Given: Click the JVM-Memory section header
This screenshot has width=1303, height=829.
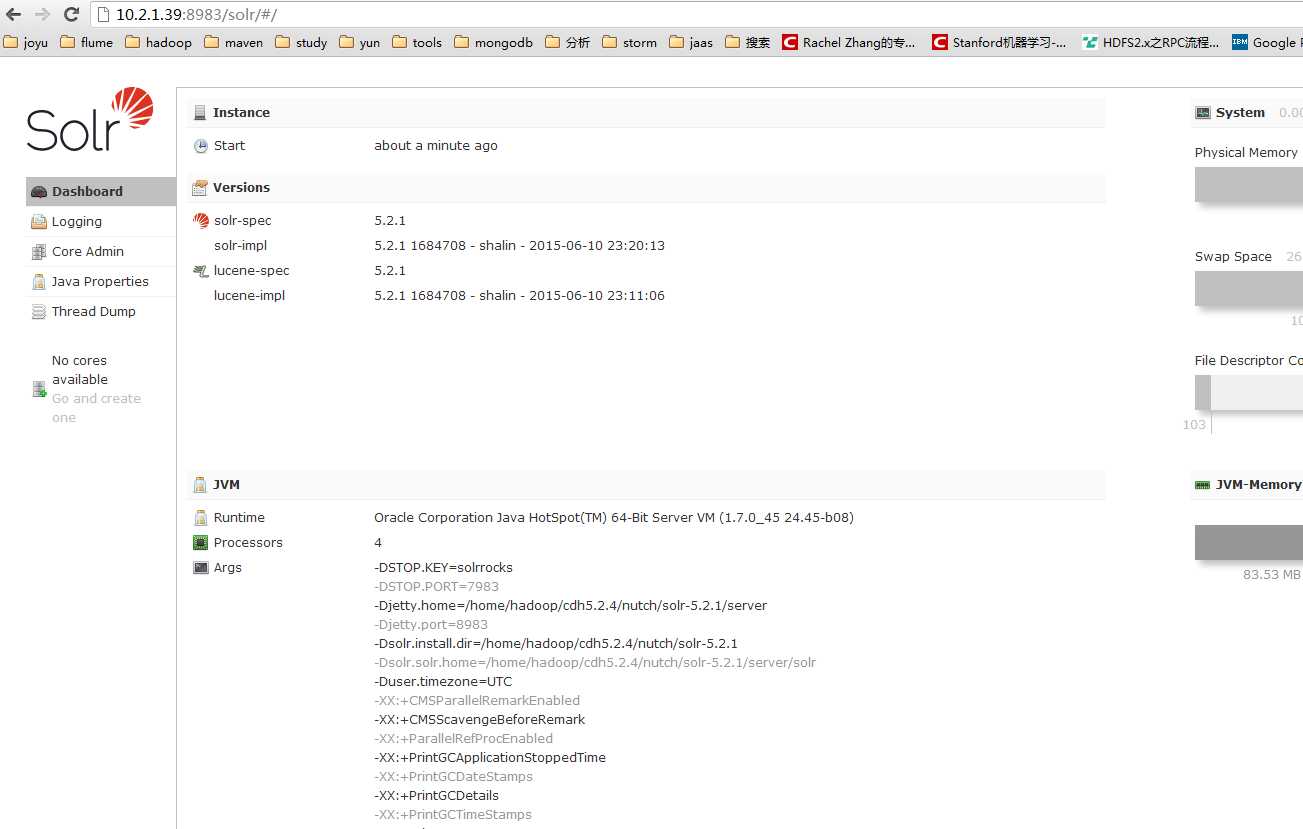Looking at the screenshot, I should (1248, 484).
